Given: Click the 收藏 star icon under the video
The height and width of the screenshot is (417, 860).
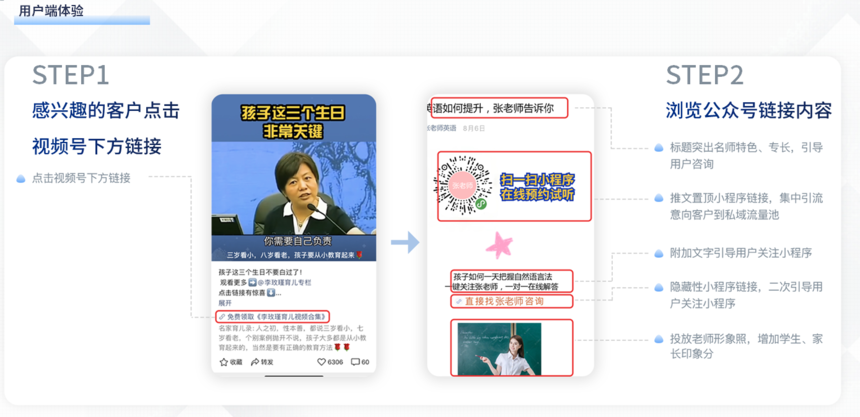Looking at the screenshot, I should tap(223, 362).
